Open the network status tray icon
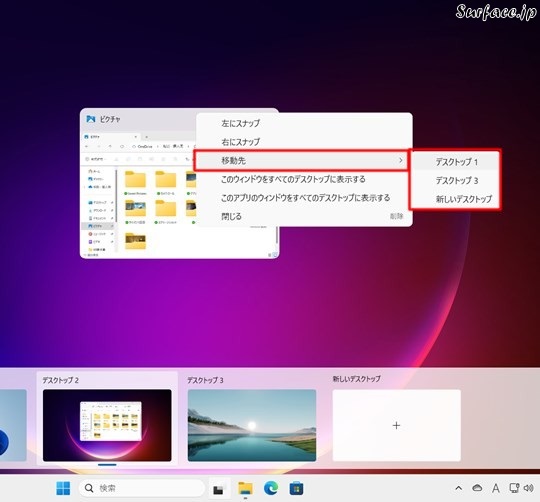 coord(514,488)
